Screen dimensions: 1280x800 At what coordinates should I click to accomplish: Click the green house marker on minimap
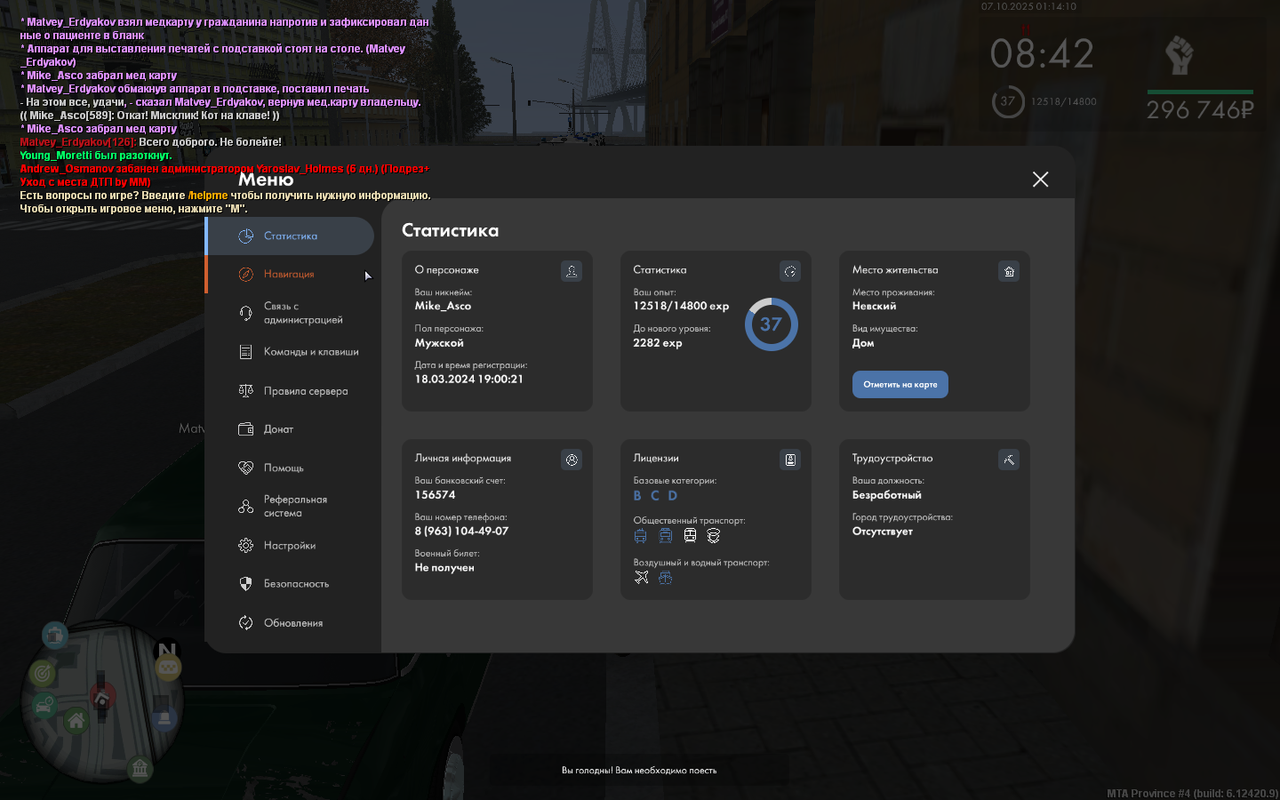click(x=76, y=720)
